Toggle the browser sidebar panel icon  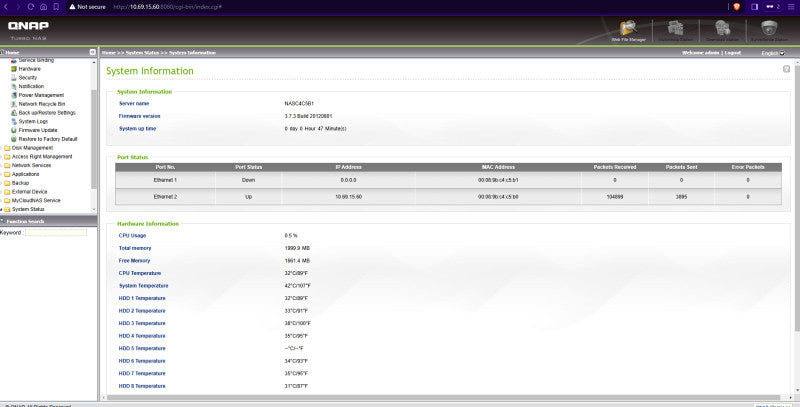tap(755, 7)
